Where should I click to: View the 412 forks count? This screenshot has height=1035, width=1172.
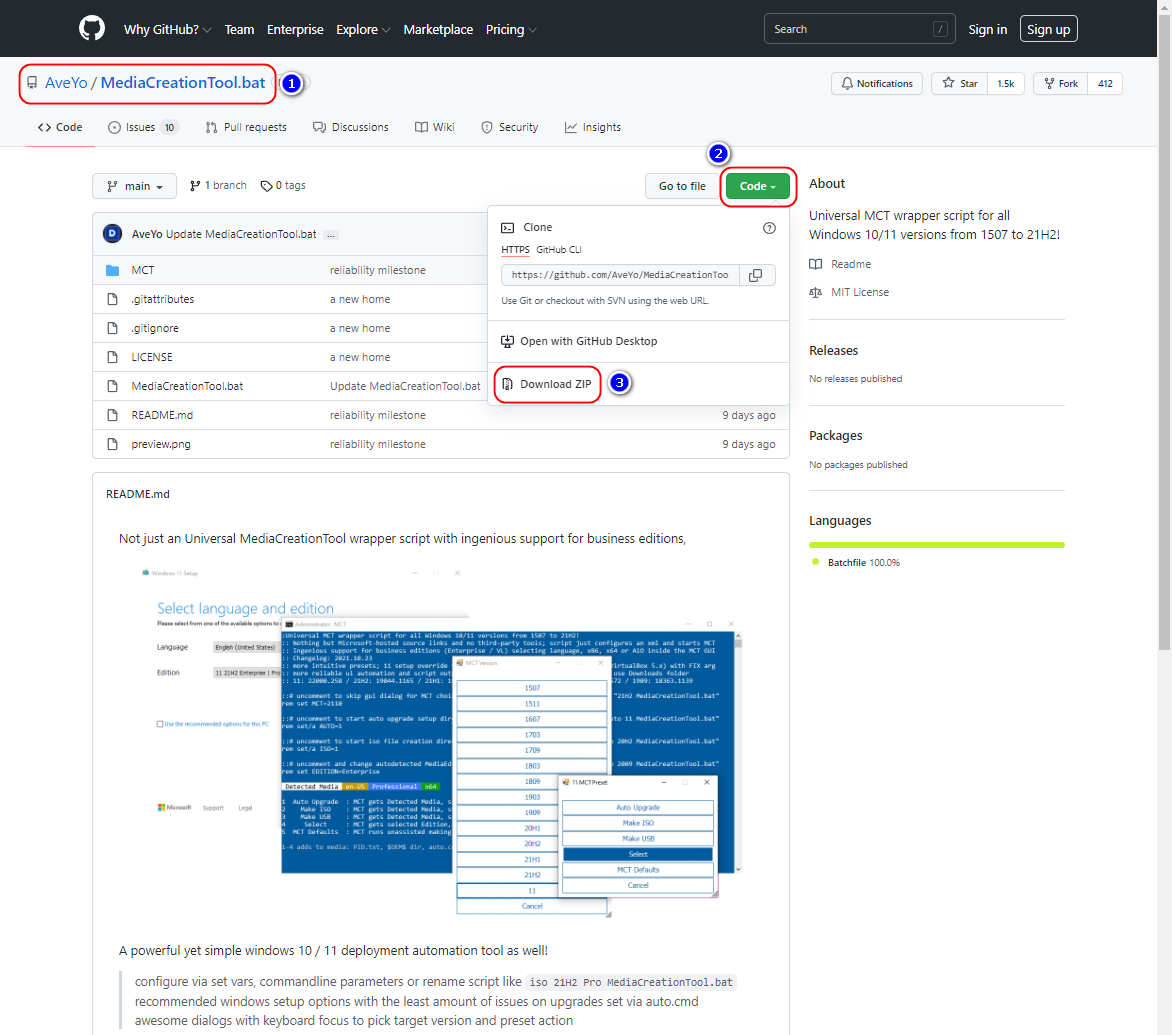click(1105, 84)
